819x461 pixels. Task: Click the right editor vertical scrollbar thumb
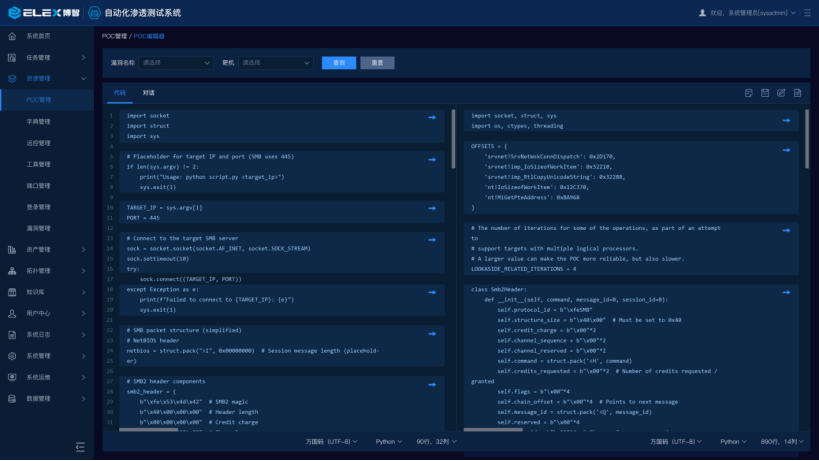(x=807, y=139)
